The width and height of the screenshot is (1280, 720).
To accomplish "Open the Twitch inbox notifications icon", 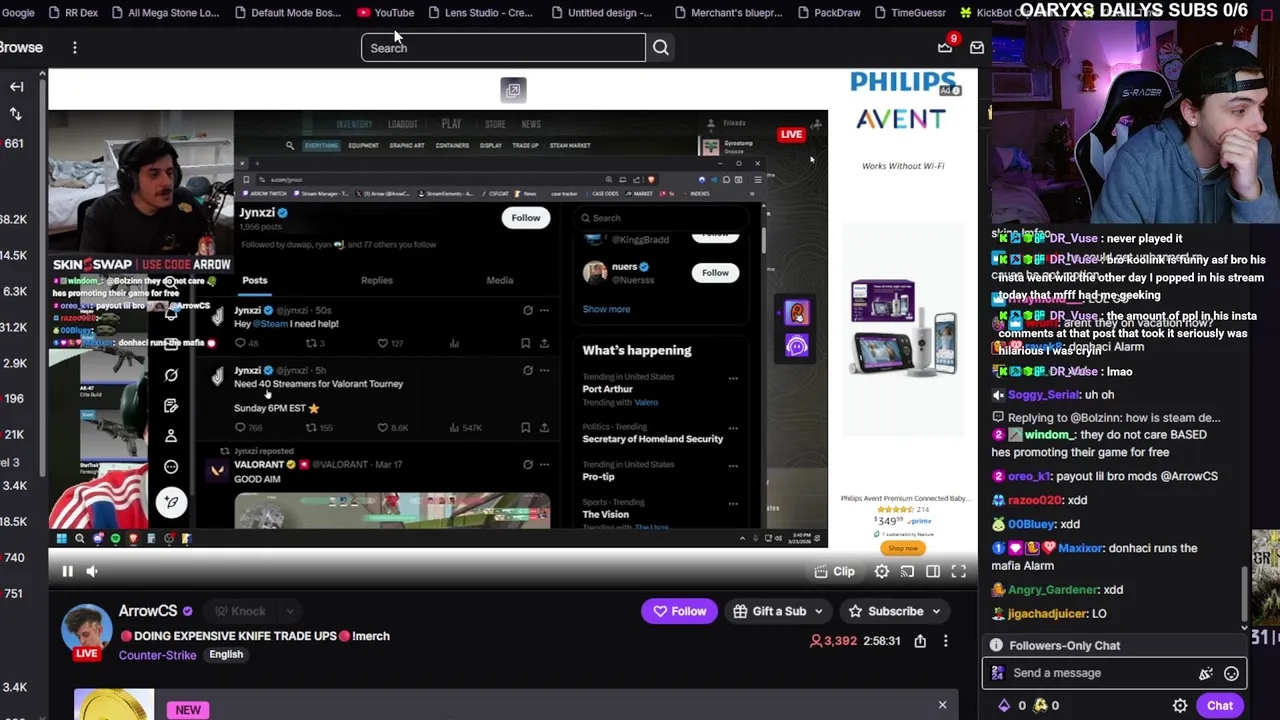I will 977,47.
